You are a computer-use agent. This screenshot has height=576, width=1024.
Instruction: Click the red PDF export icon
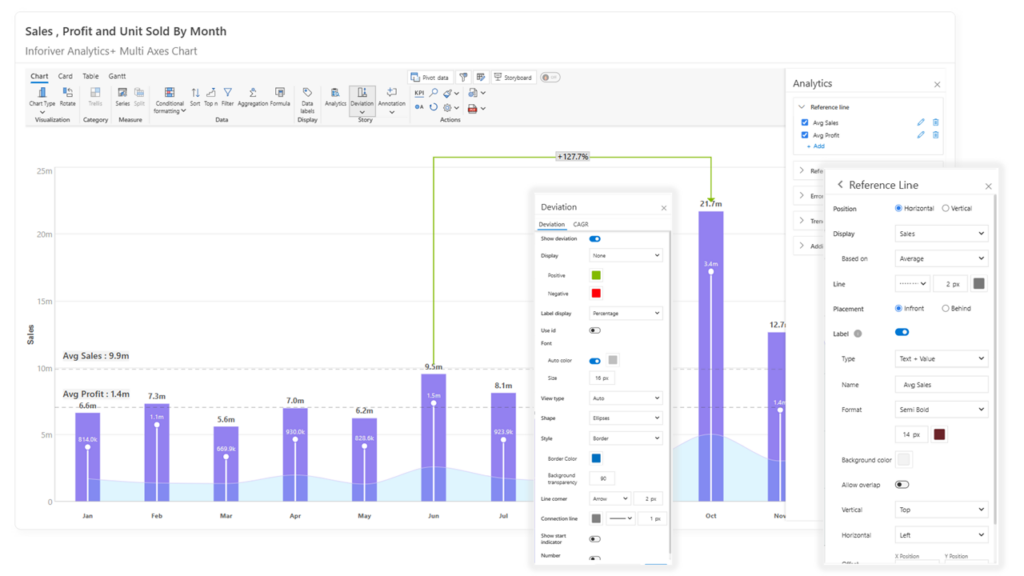pos(472,108)
